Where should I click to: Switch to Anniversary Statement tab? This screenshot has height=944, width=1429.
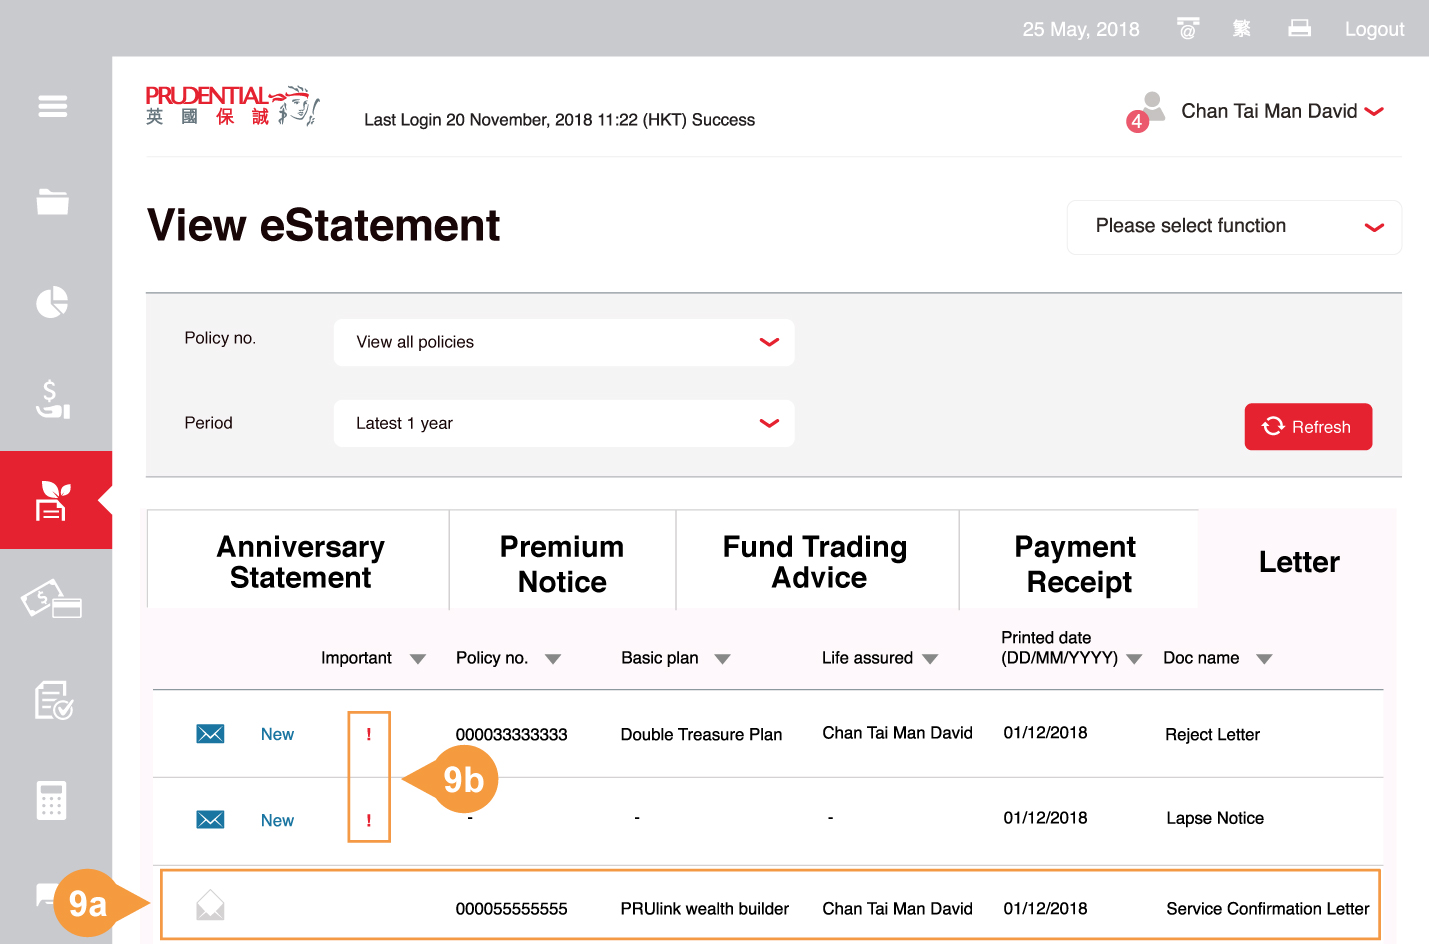click(x=300, y=562)
